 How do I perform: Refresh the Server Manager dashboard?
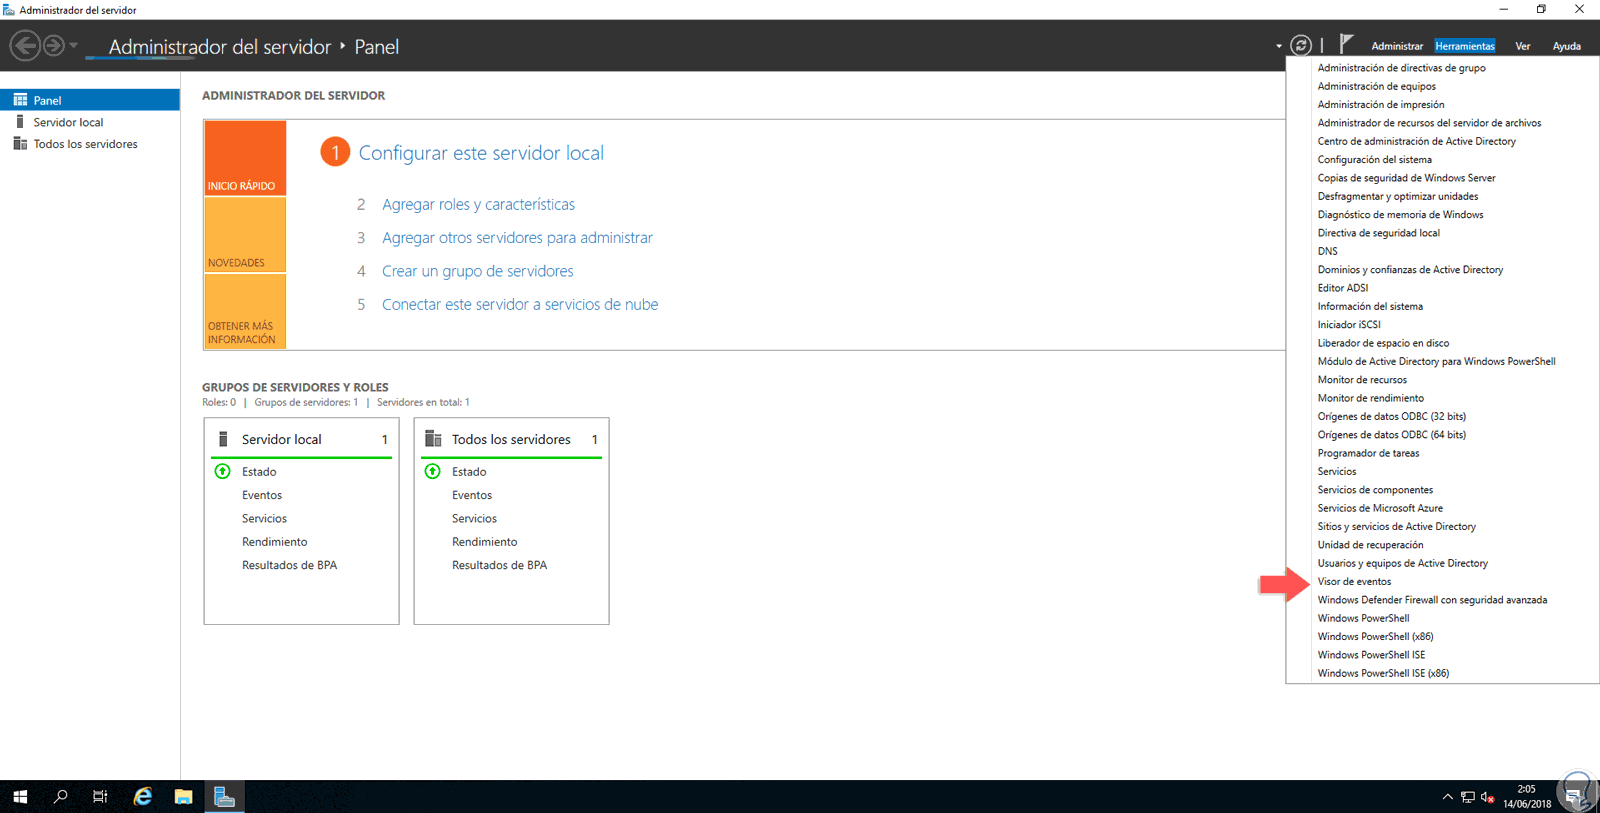(x=1300, y=45)
